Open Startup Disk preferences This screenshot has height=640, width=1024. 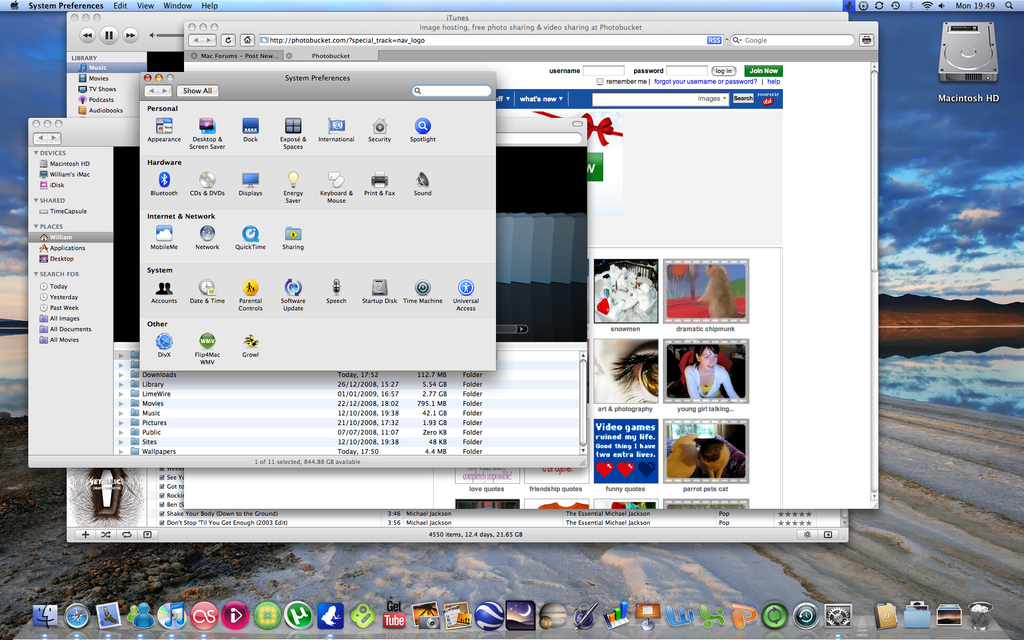click(x=379, y=291)
